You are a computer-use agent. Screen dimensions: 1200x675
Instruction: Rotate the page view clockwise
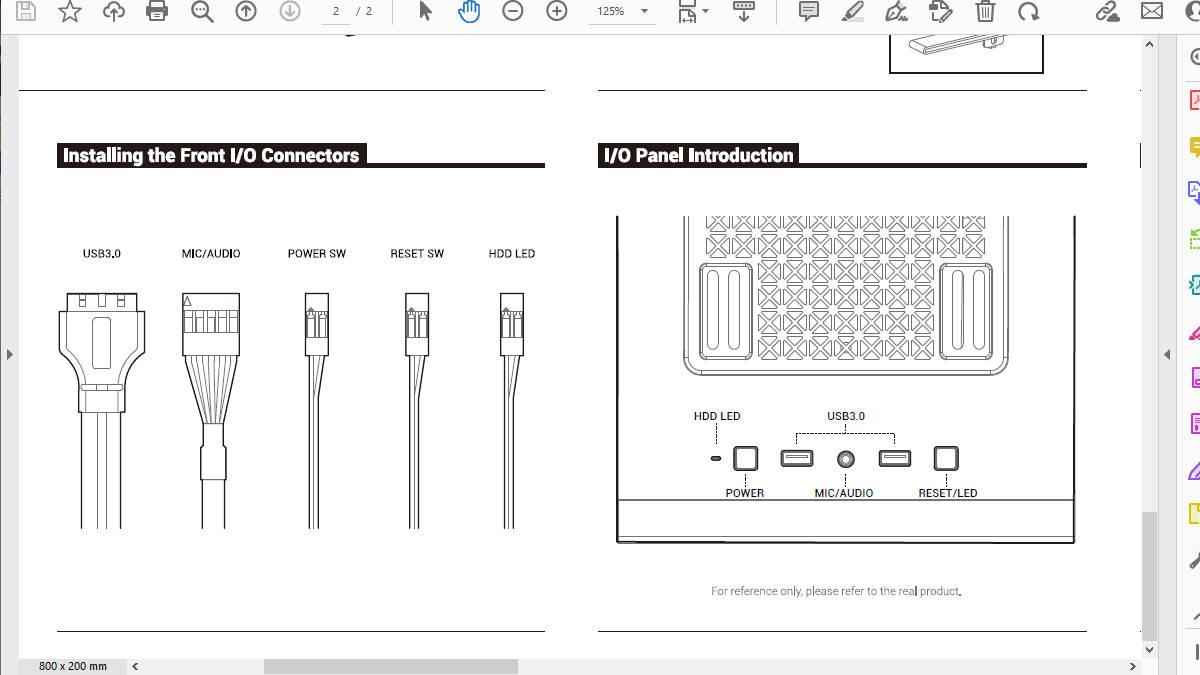[1028, 12]
